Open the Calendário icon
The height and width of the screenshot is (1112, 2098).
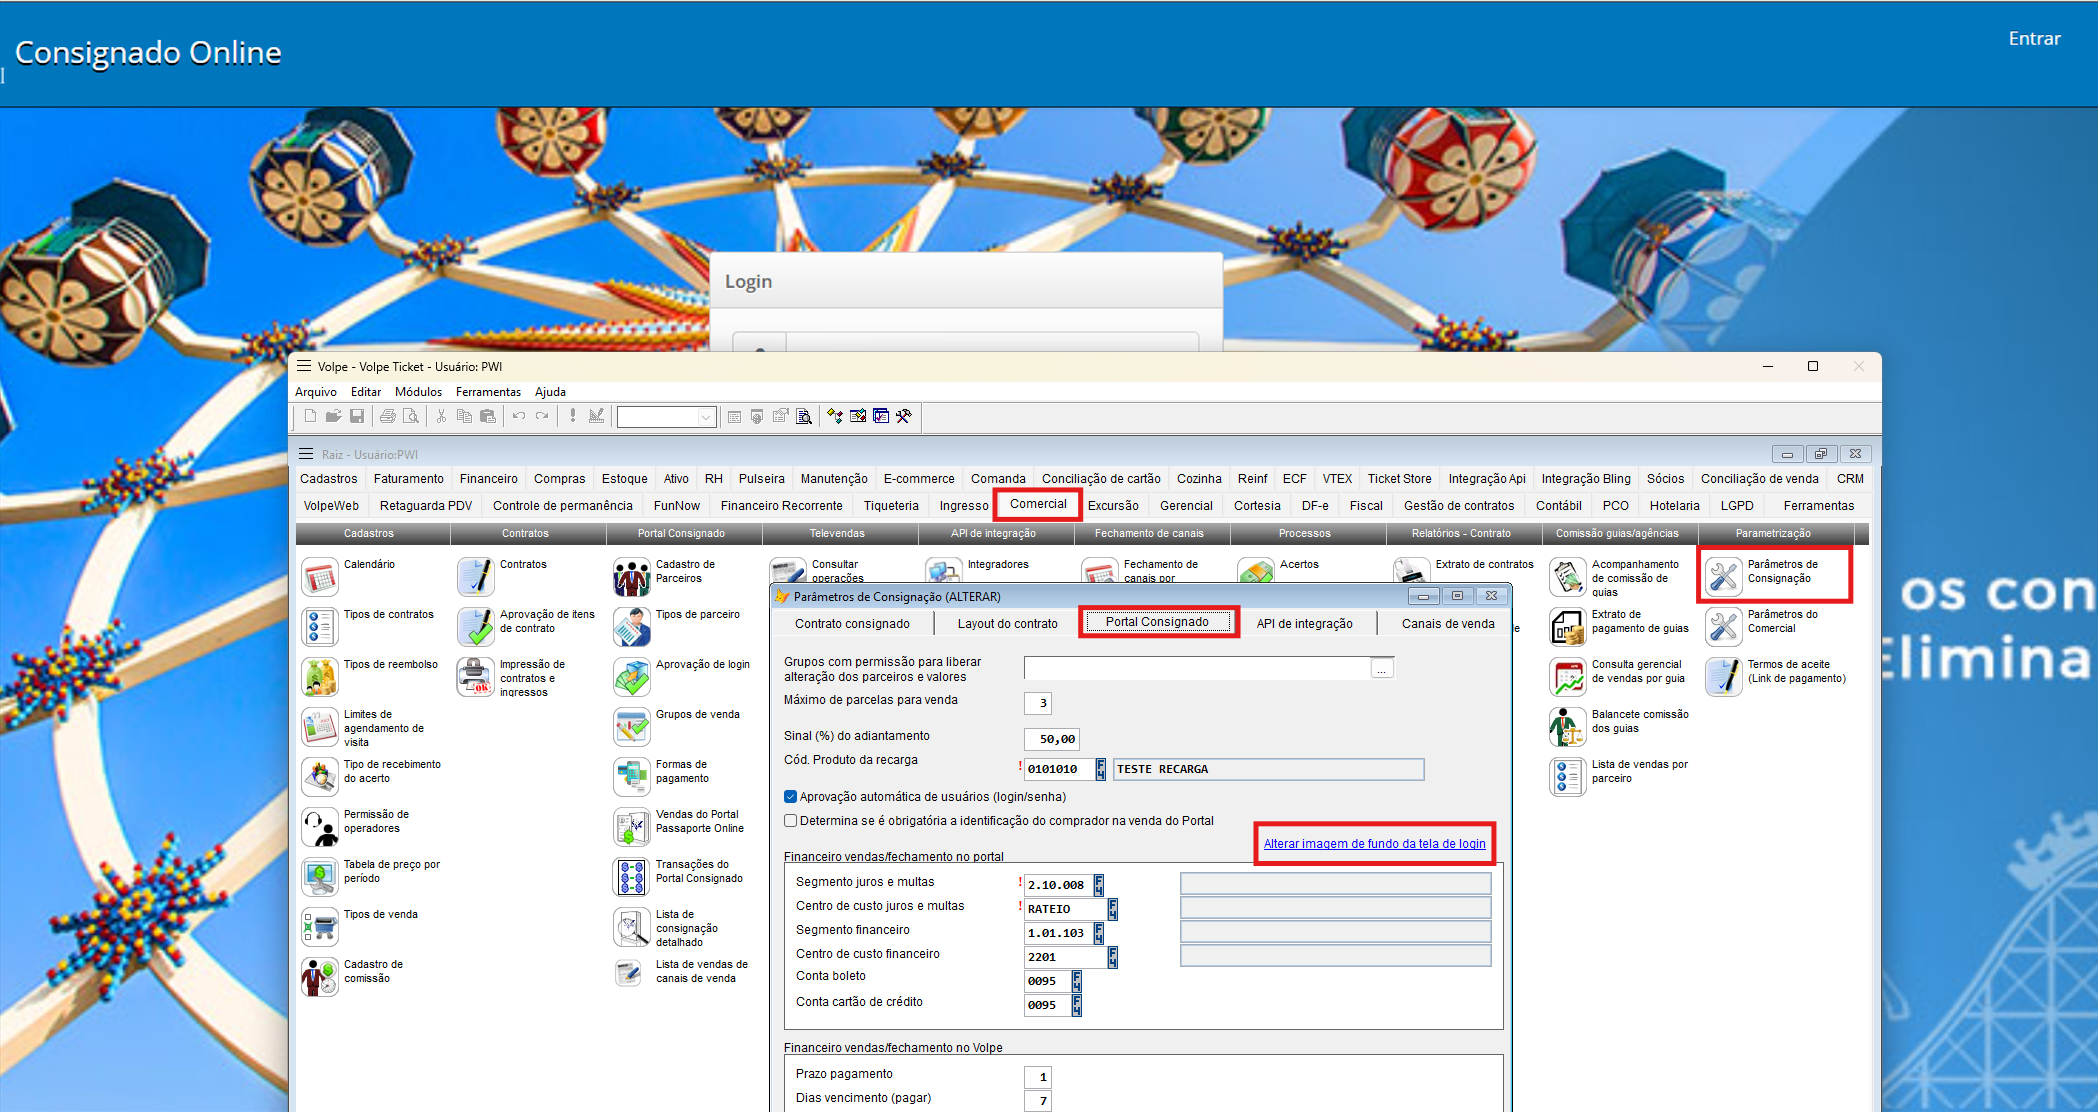click(x=319, y=577)
